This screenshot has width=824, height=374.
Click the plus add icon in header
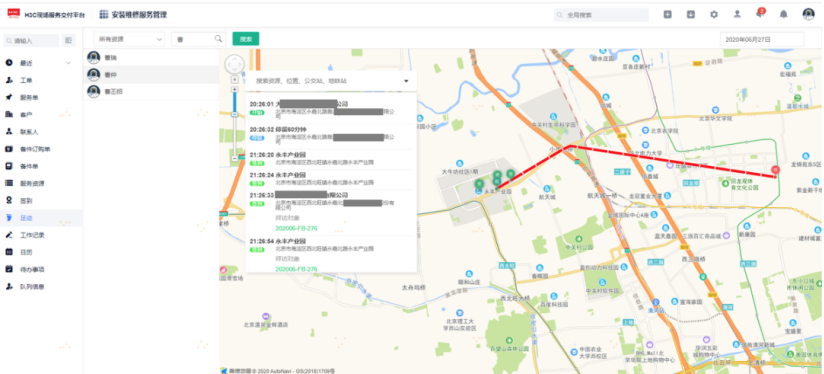(x=667, y=15)
